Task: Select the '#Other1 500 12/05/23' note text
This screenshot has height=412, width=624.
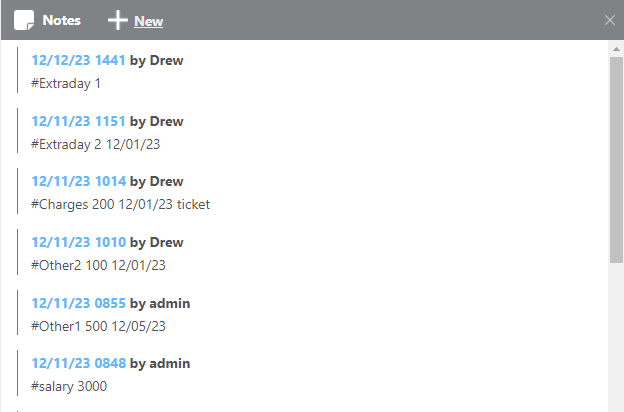Action: pyautogui.click(x=98, y=326)
